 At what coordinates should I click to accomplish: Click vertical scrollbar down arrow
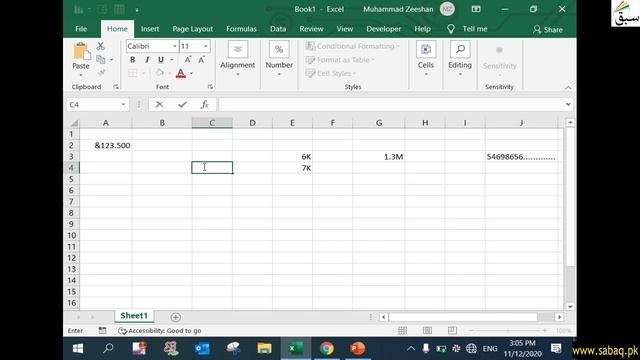tap(570, 307)
